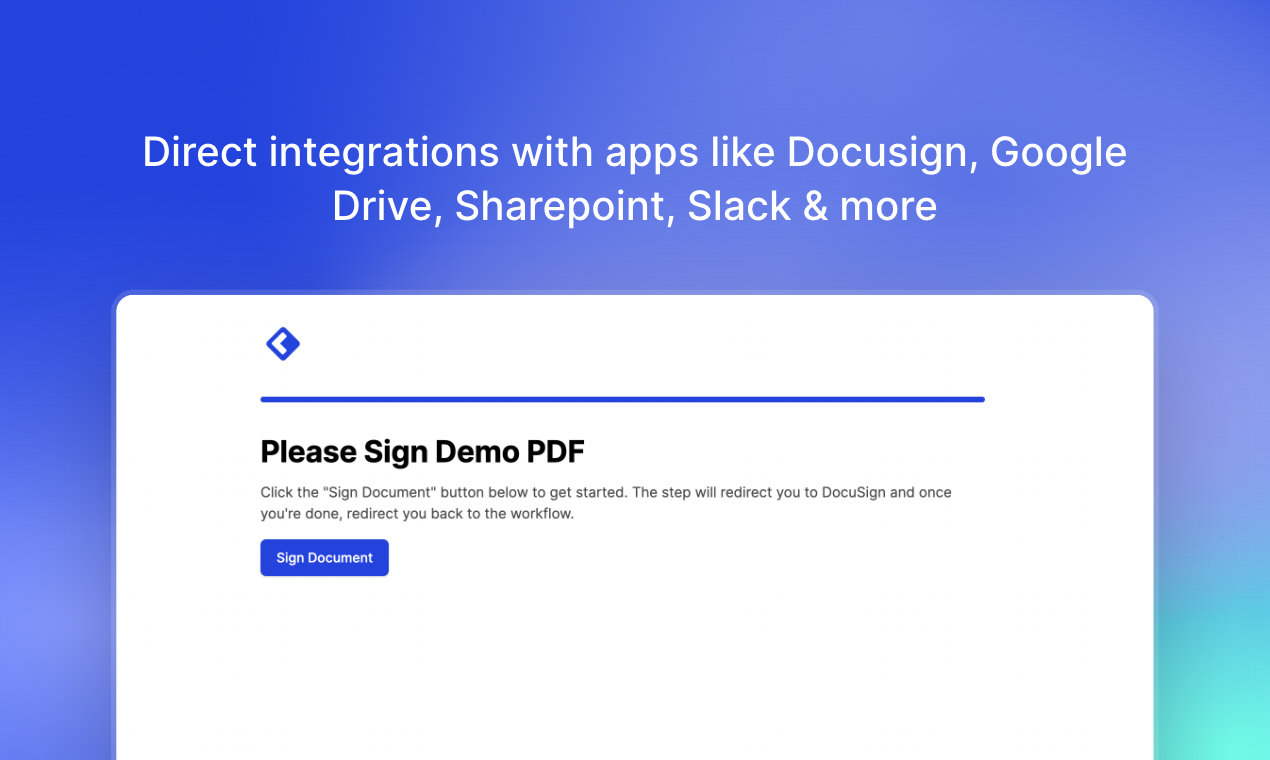The height and width of the screenshot is (760, 1270).
Task: Click the instruction text mentioning DocuSign redirect
Action: (606, 503)
